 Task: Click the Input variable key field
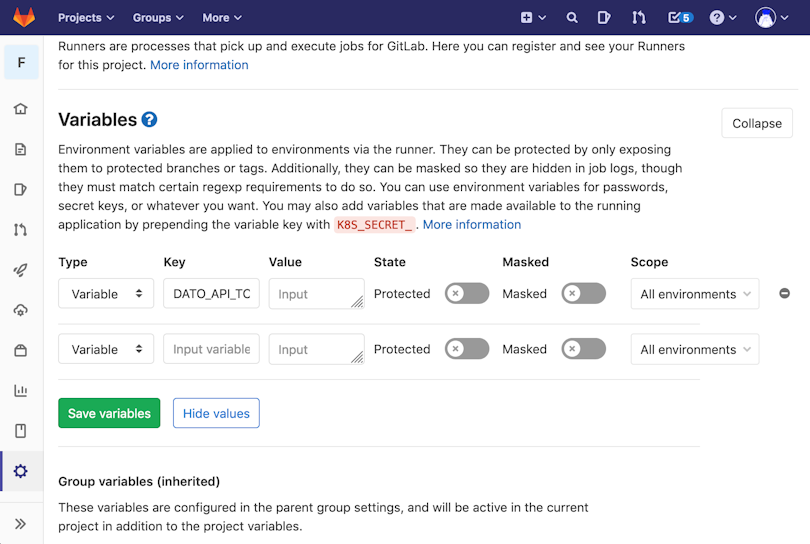[211, 349]
